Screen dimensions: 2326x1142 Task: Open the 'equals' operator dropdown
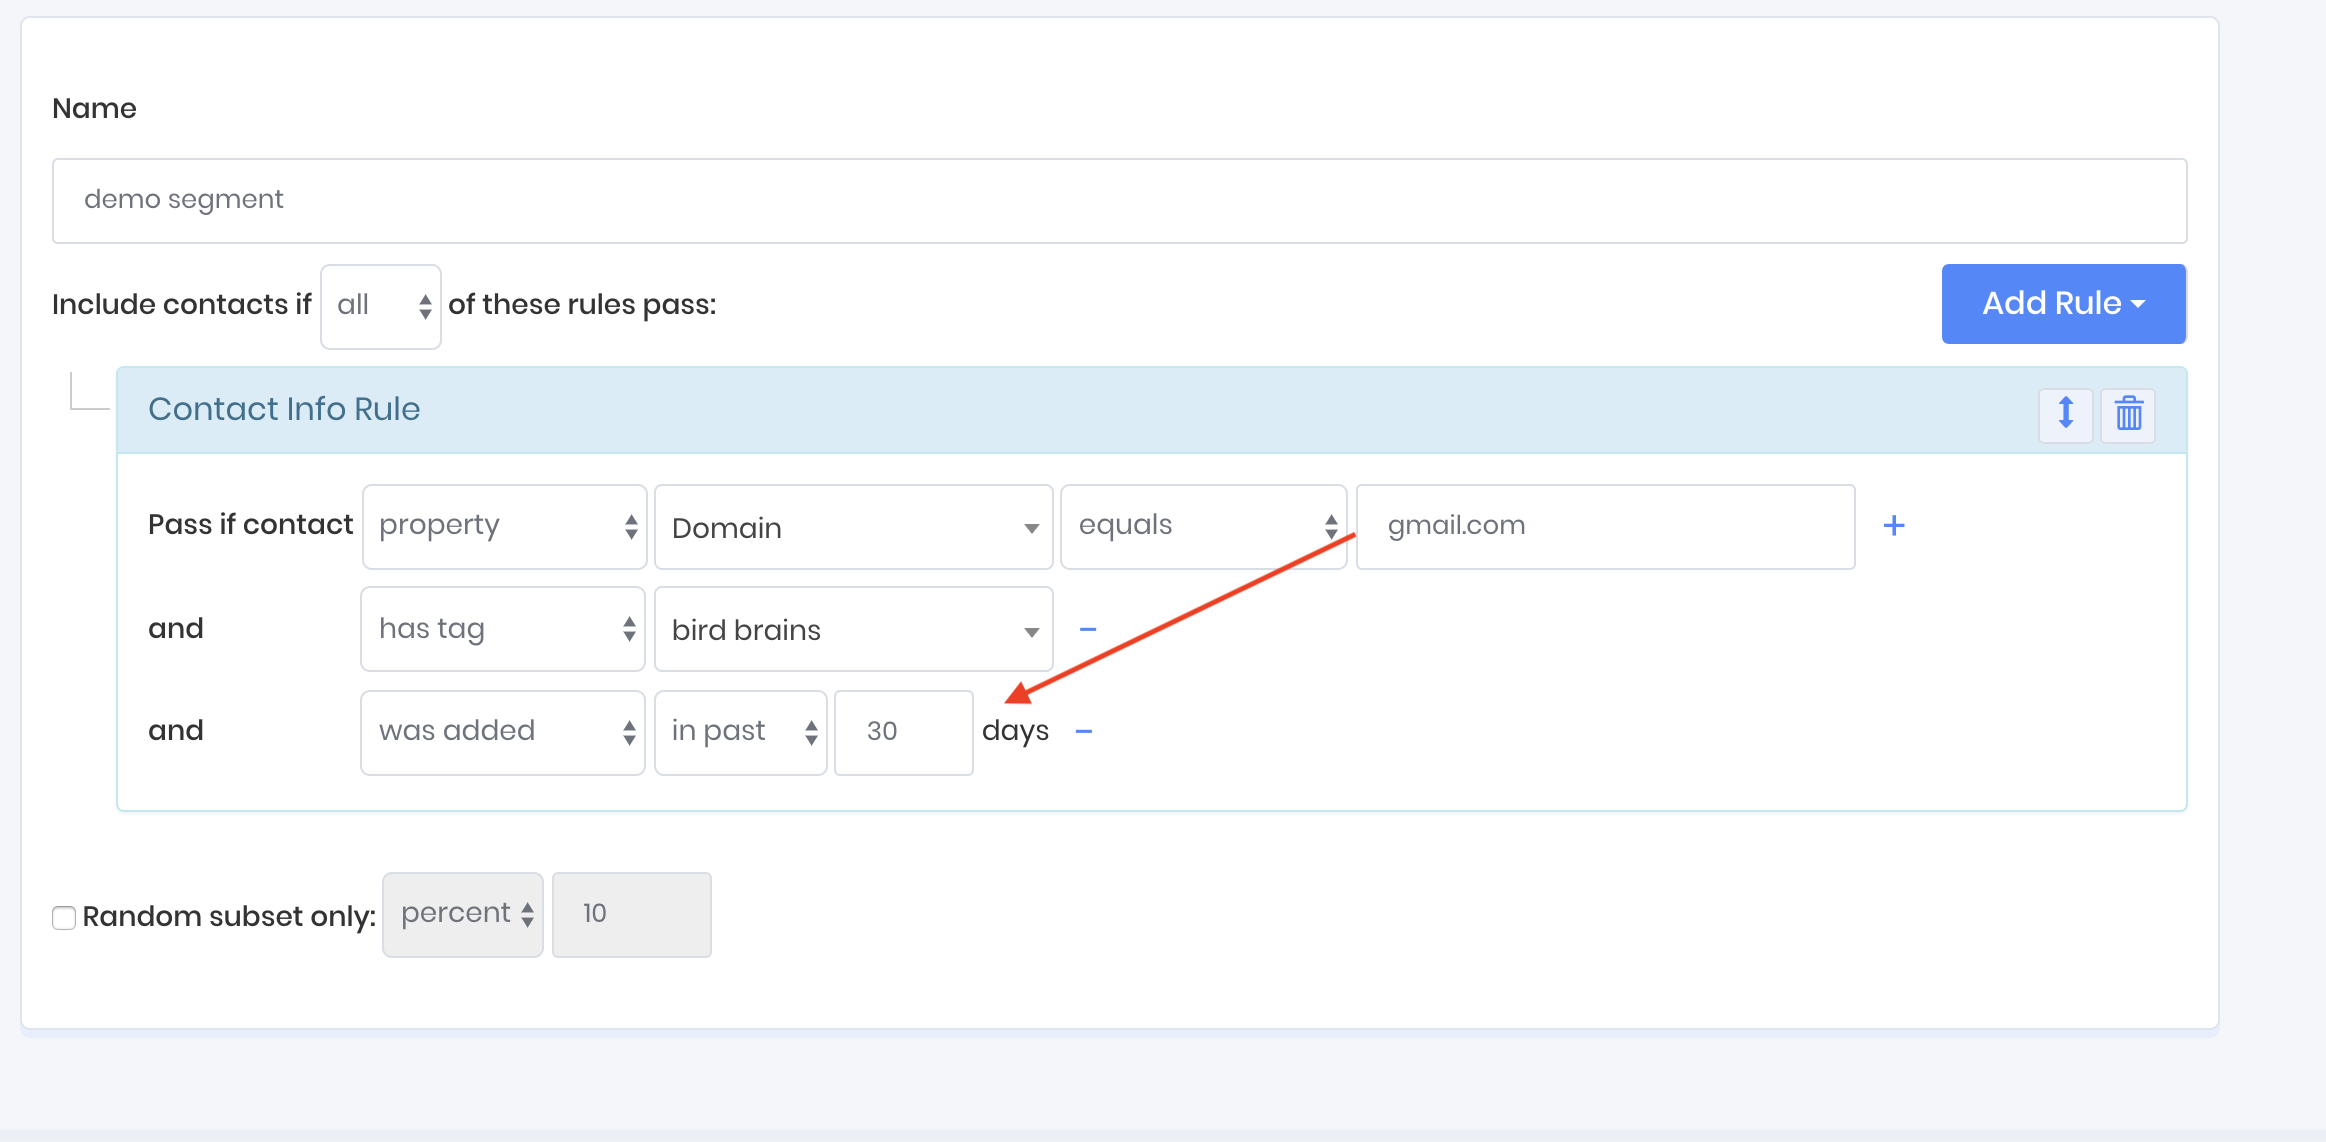1203,527
